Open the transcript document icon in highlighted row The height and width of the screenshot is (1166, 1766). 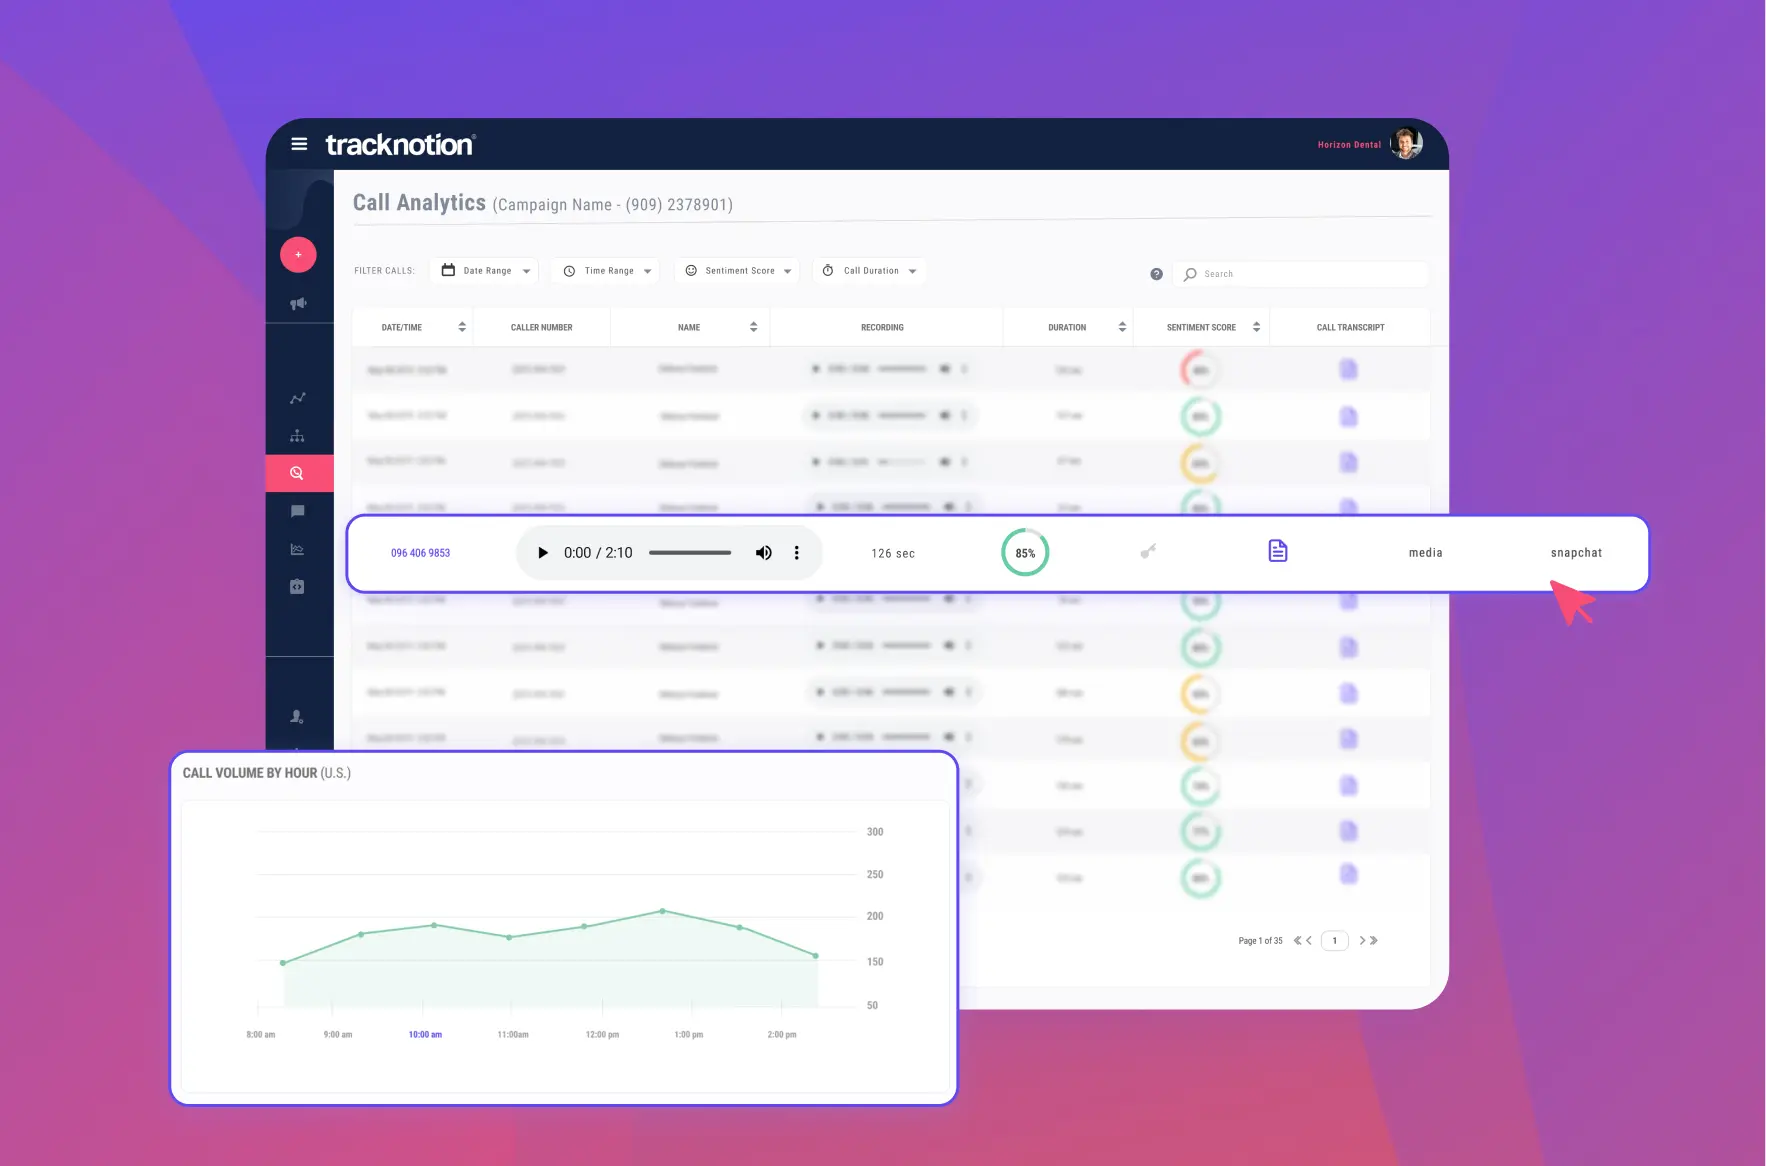[x=1278, y=551]
